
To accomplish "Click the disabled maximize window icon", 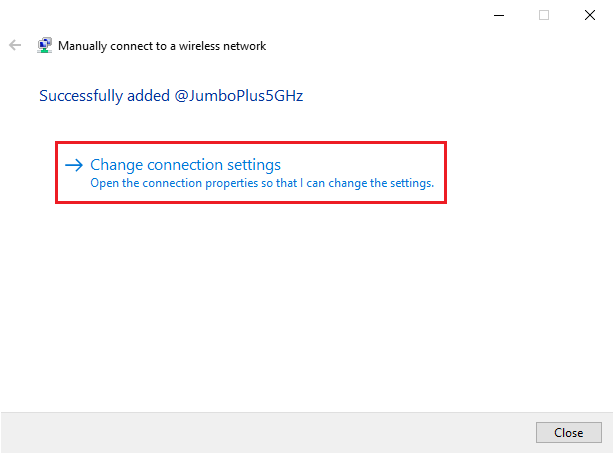I will tap(544, 15).
